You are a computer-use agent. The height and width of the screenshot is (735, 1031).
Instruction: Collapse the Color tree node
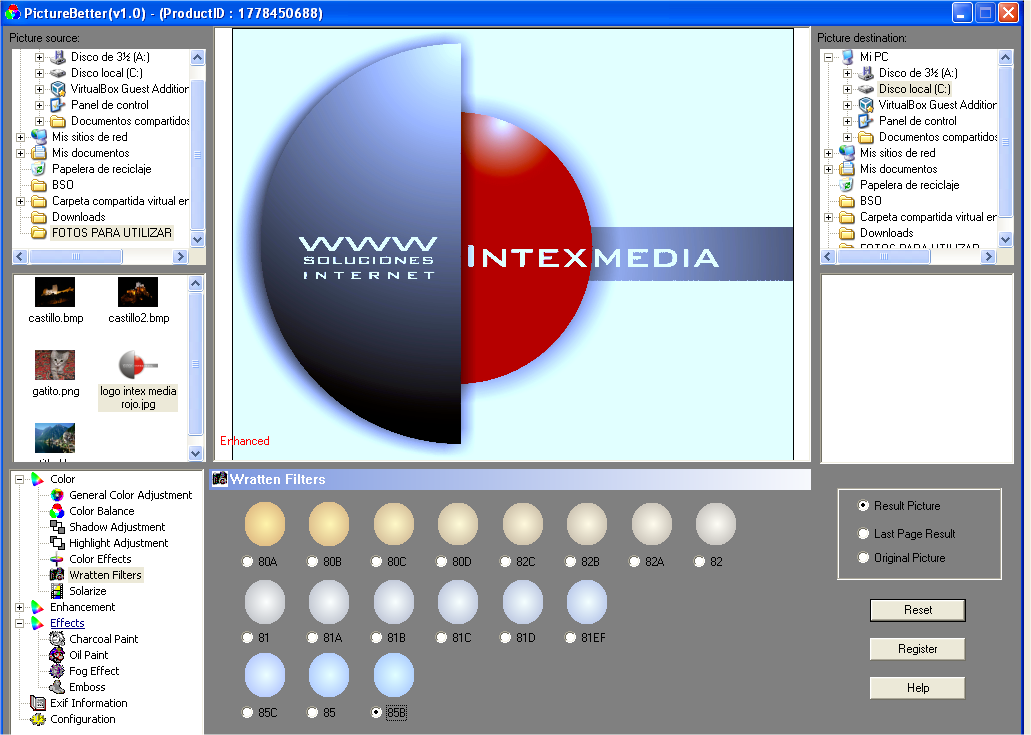point(20,479)
